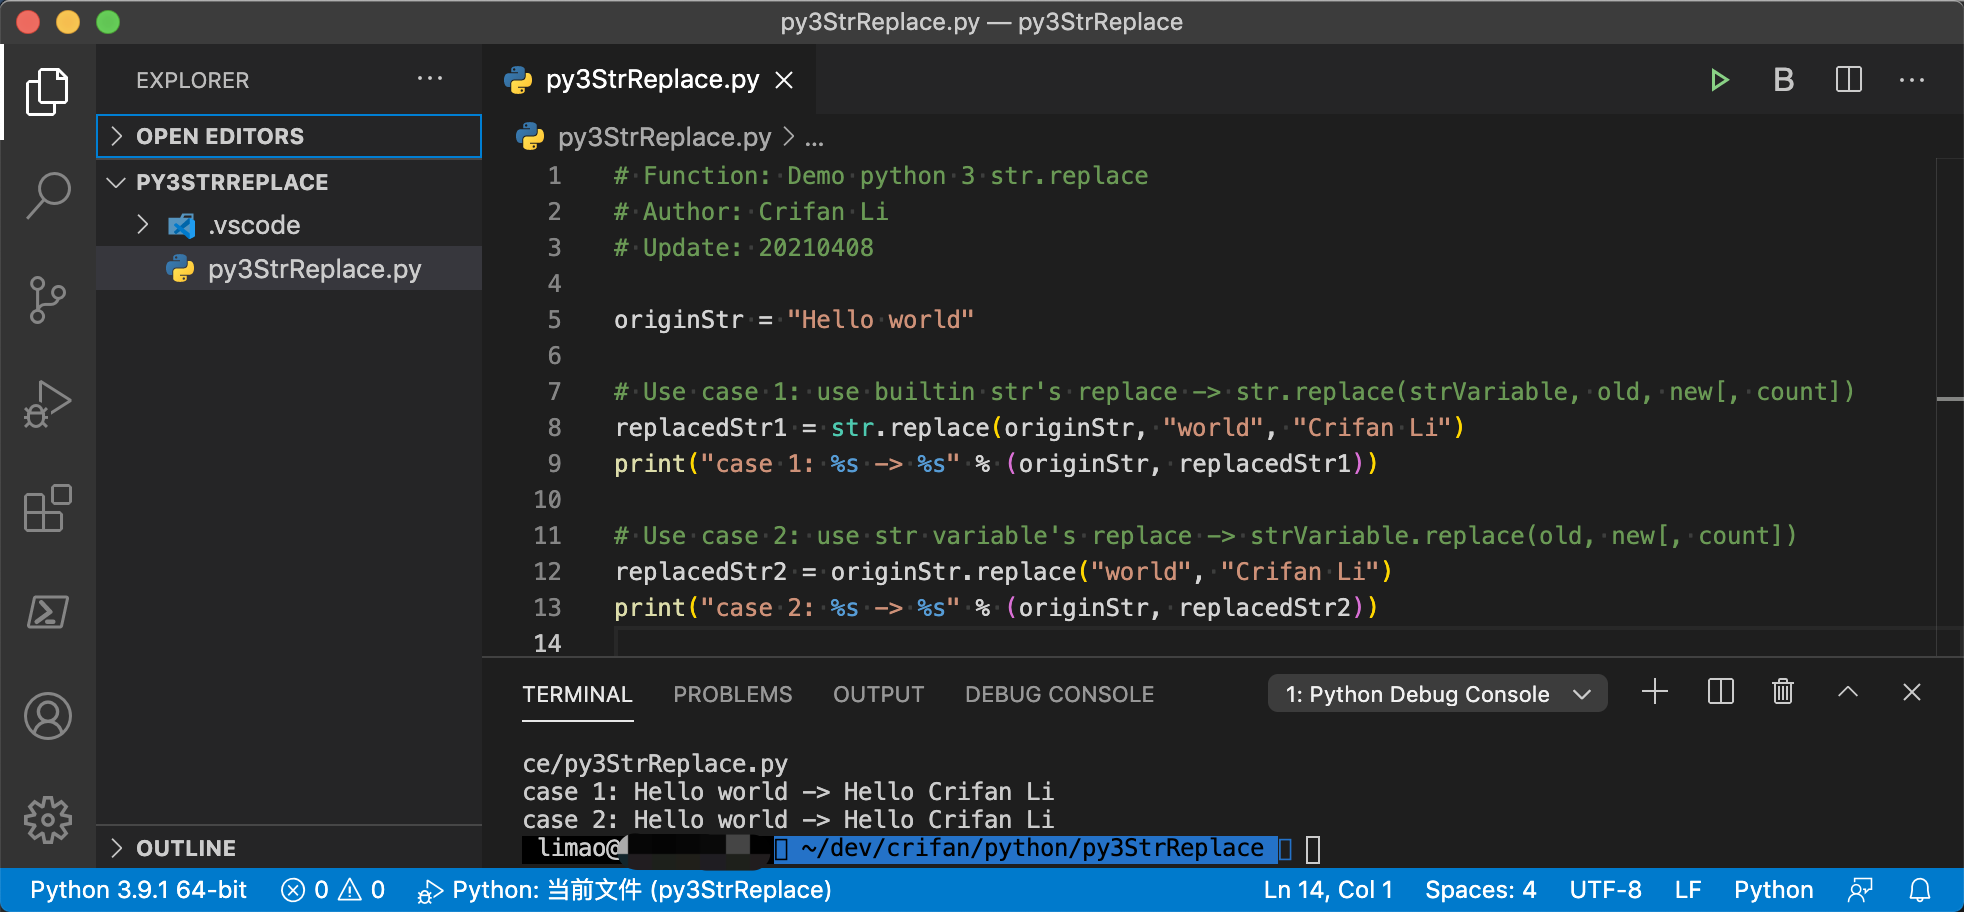Select the Python 3.9.1 64-bit interpreter
1964x912 pixels.
138,890
